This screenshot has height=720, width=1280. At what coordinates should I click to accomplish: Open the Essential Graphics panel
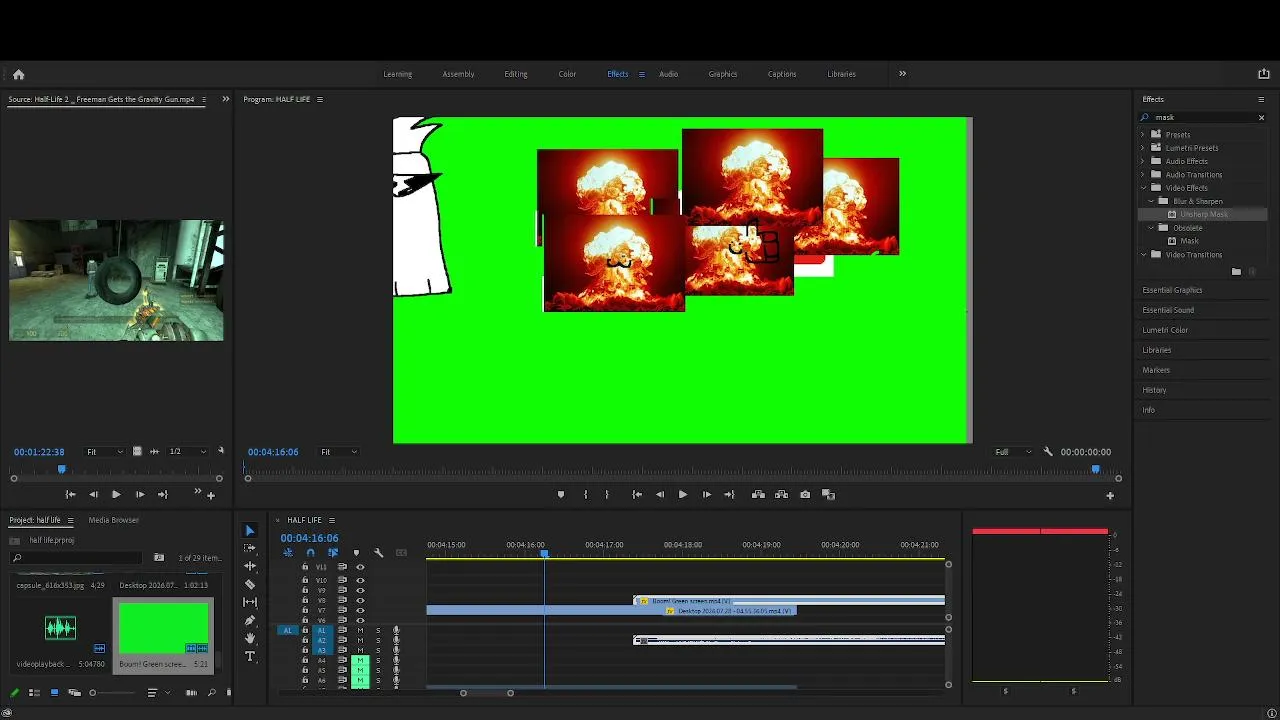click(x=1172, y=290)
